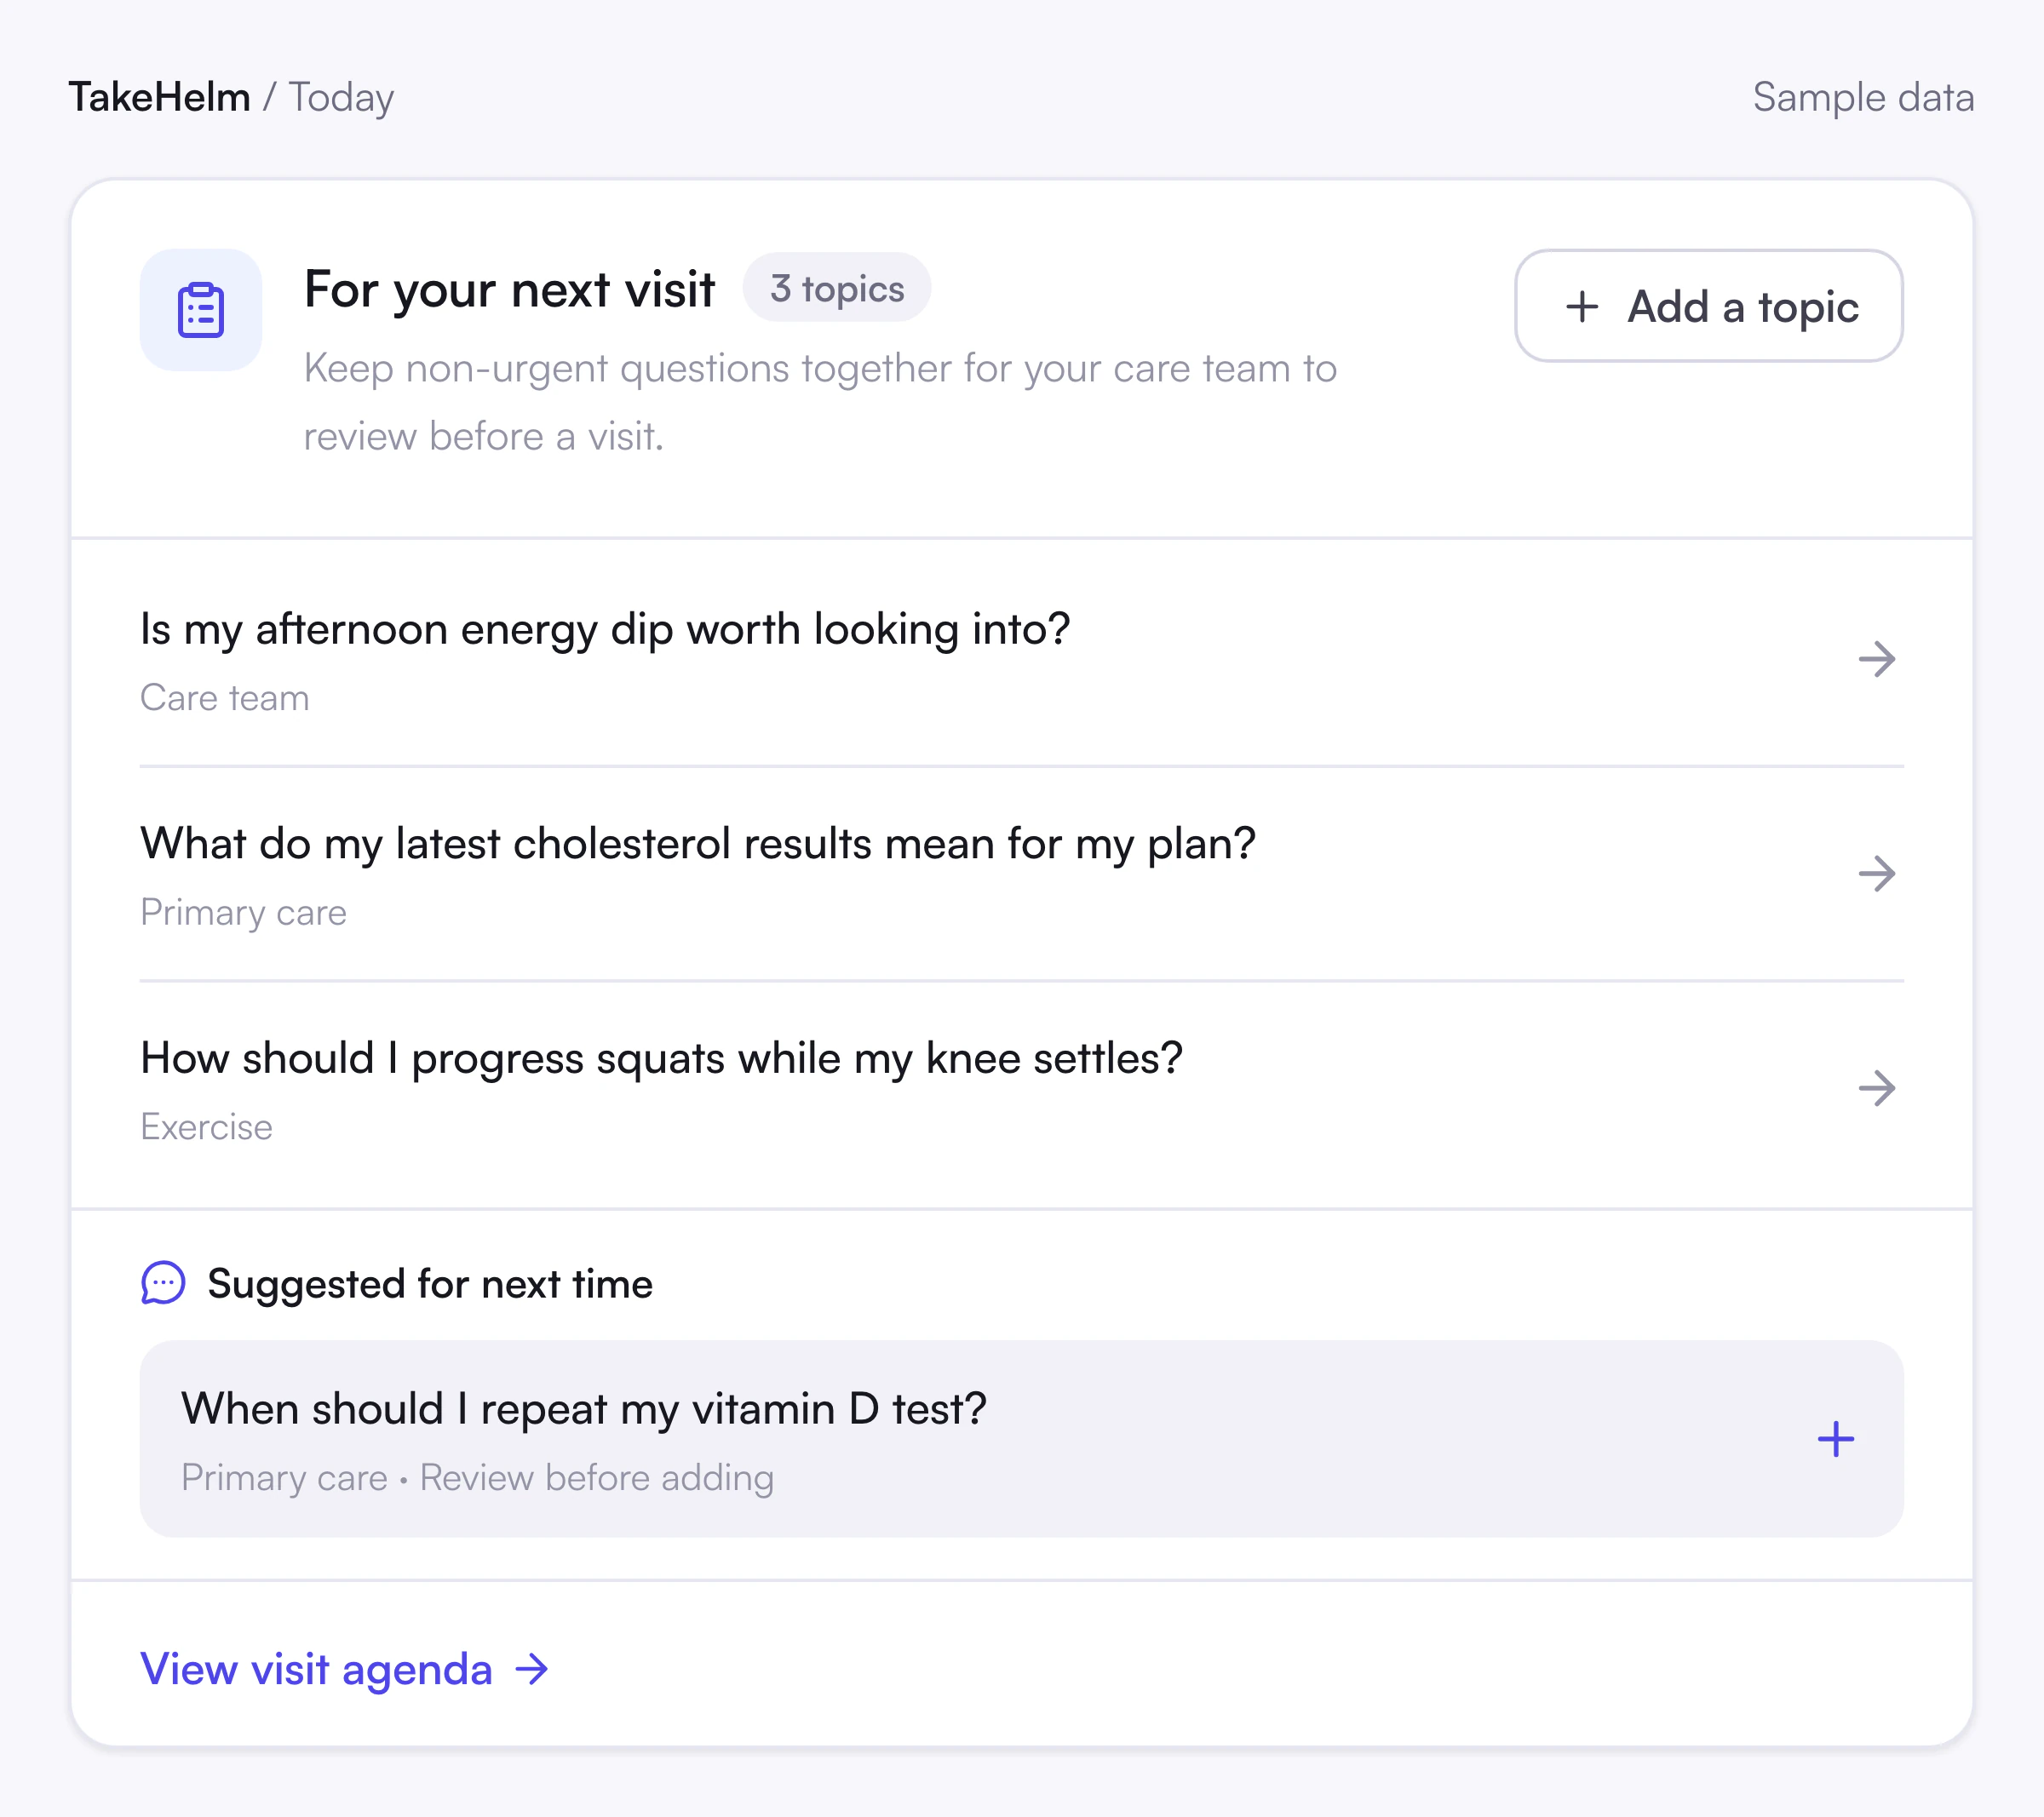Click the Suggested for next time heading

coord(430,1284)
